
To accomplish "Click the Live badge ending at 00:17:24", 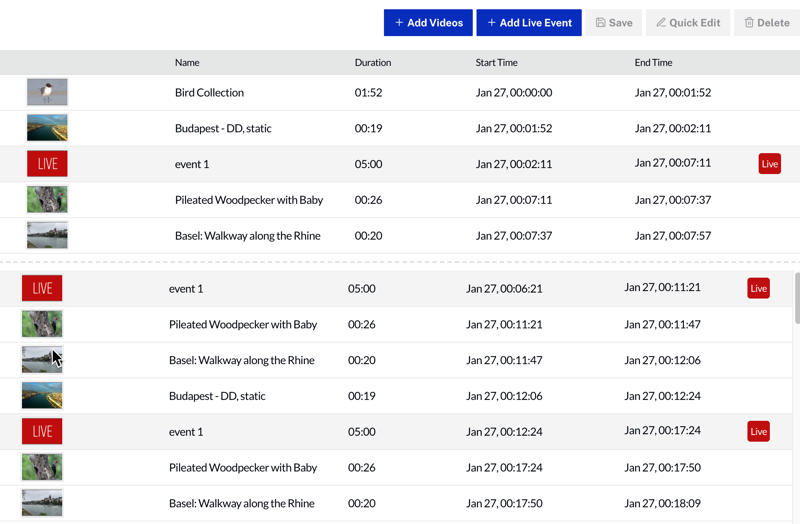I will coord(759,432).
